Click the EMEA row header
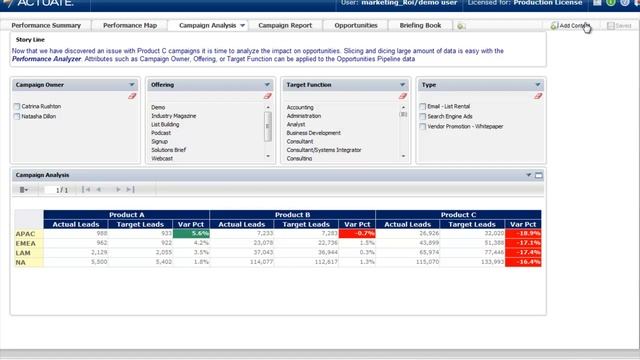This screenshot has width=640, height=360. 29,243
